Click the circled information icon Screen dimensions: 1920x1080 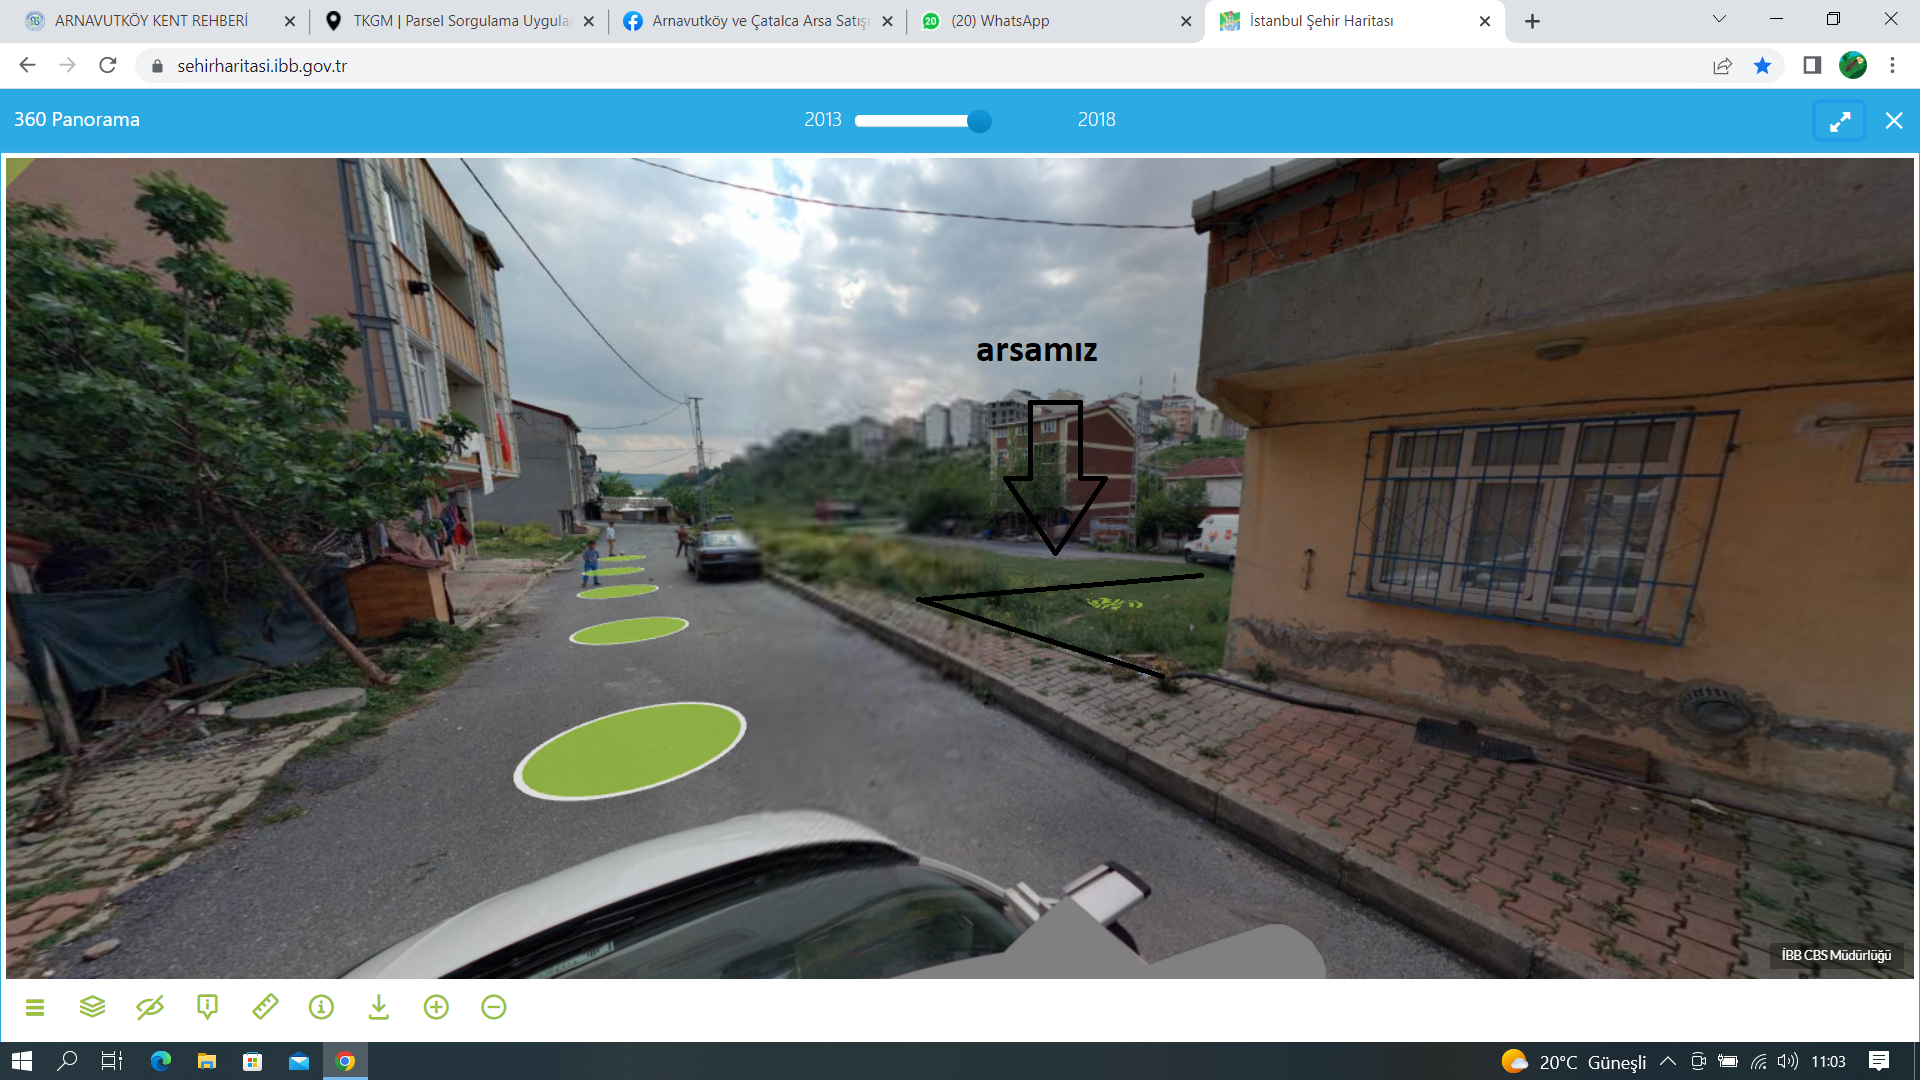pyautogui.click(x=321, y=1007)
